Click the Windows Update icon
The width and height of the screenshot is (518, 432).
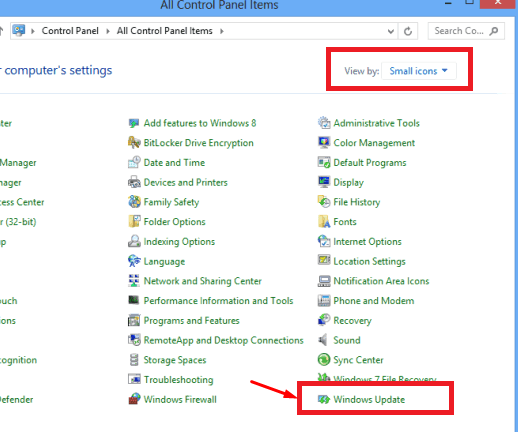click(x=324, y=399)
